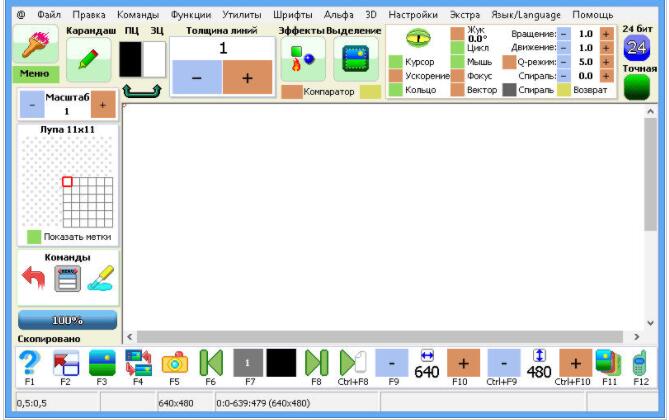Decrease line thickness with minus

click(197, 77)
